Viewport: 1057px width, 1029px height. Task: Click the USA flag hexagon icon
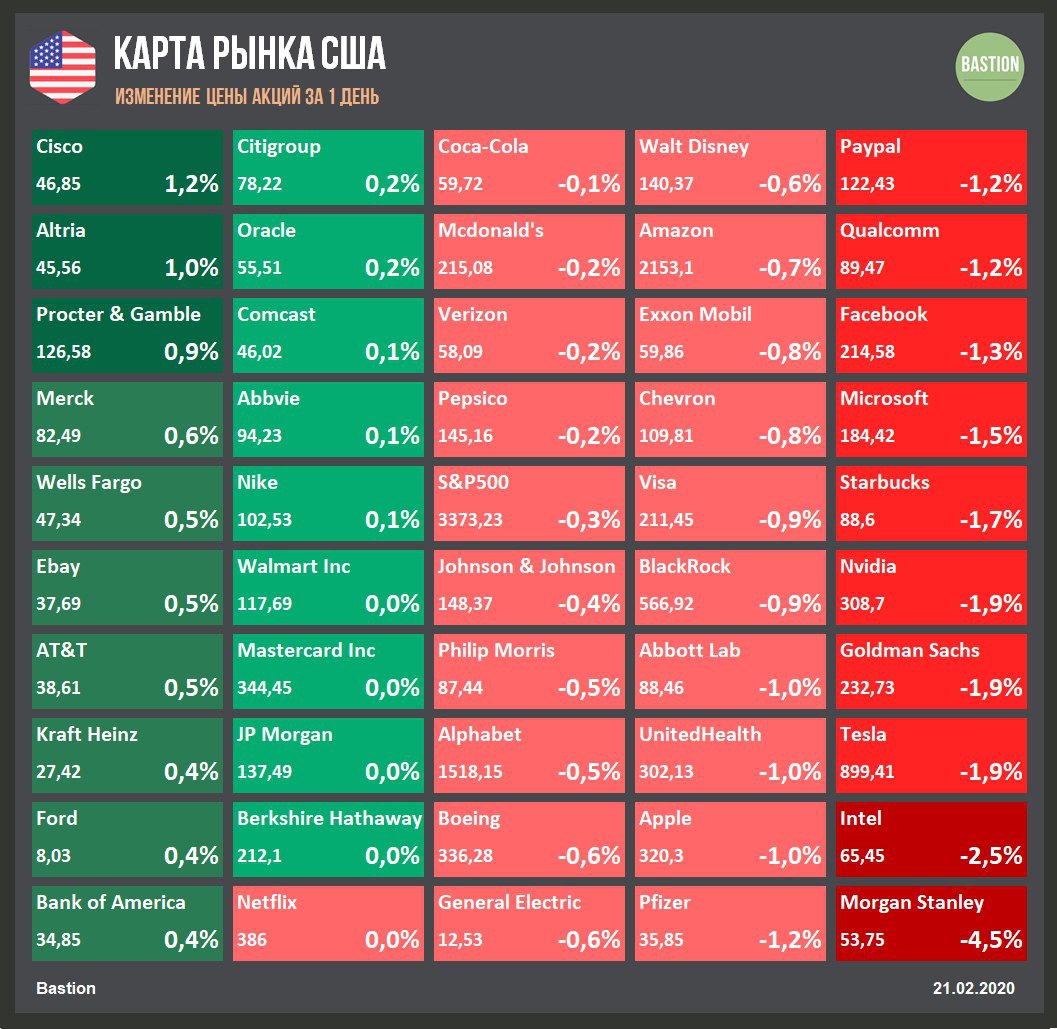(62, 67)
